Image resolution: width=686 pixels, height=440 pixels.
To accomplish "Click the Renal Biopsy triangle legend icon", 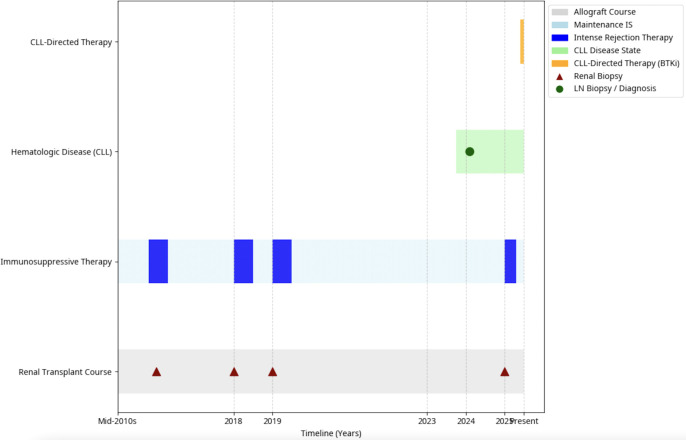I will pyautogui.click(x=560, y=77).
